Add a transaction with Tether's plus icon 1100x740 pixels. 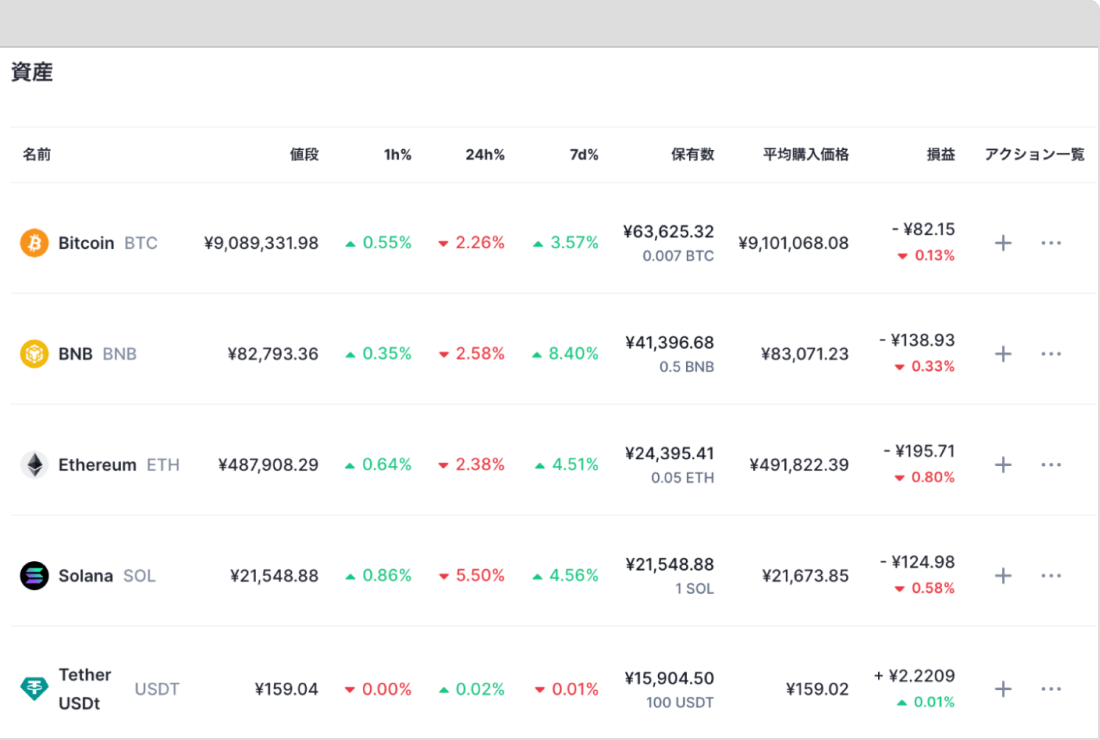[x=1003, y=689]
